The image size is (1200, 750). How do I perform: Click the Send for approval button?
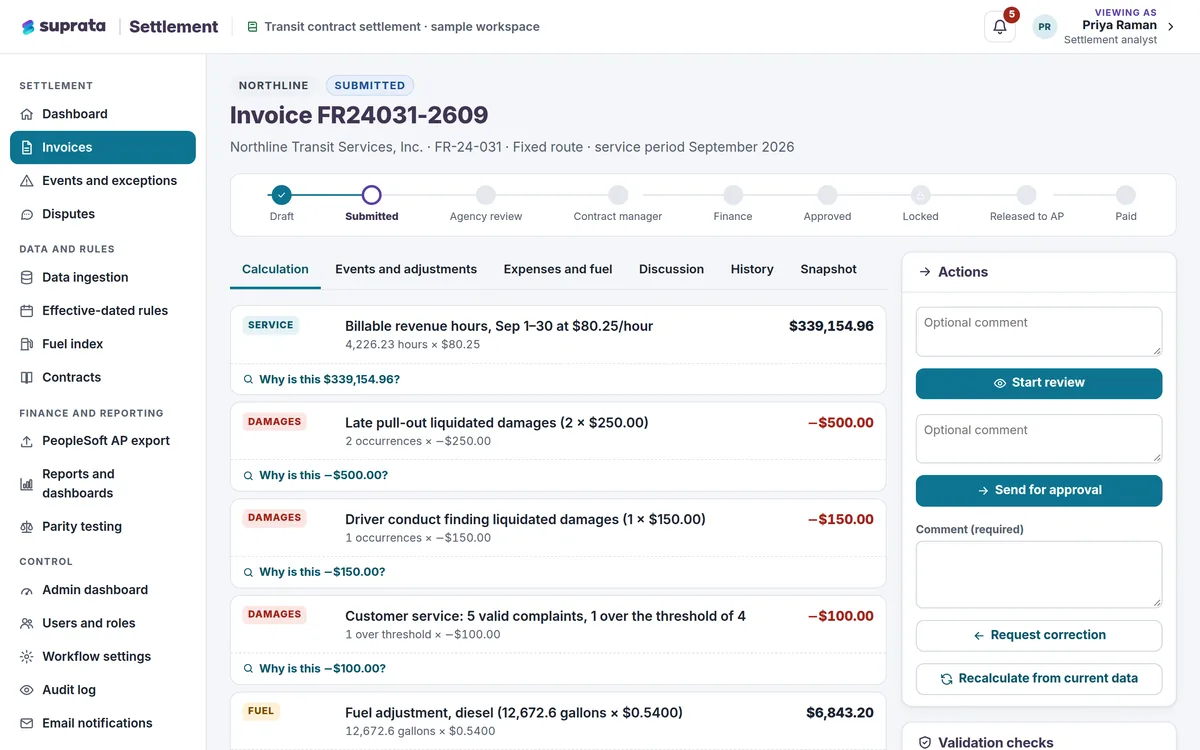pos(1039,490)
